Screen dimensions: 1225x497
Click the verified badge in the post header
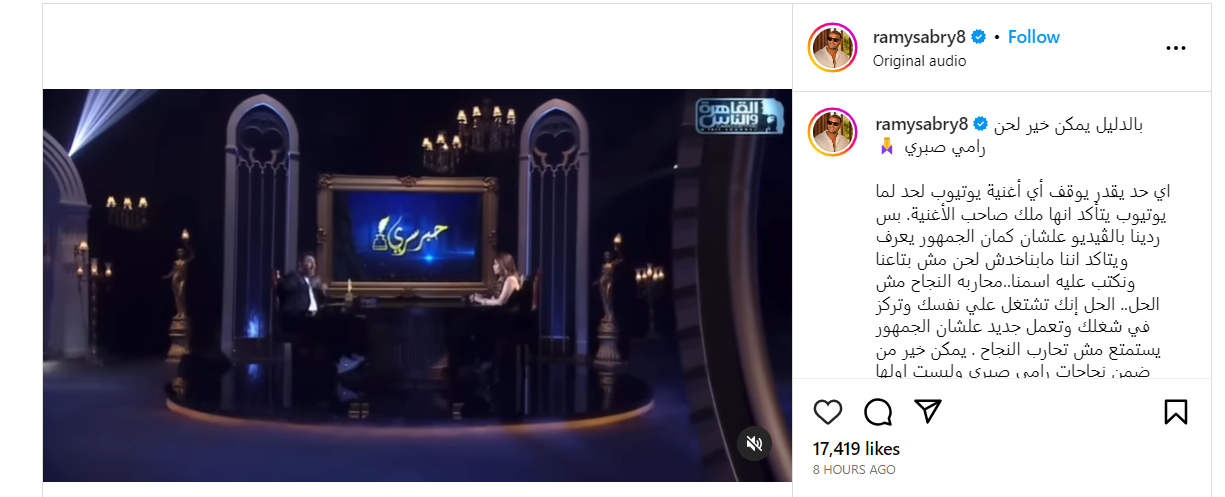(979, 37)
